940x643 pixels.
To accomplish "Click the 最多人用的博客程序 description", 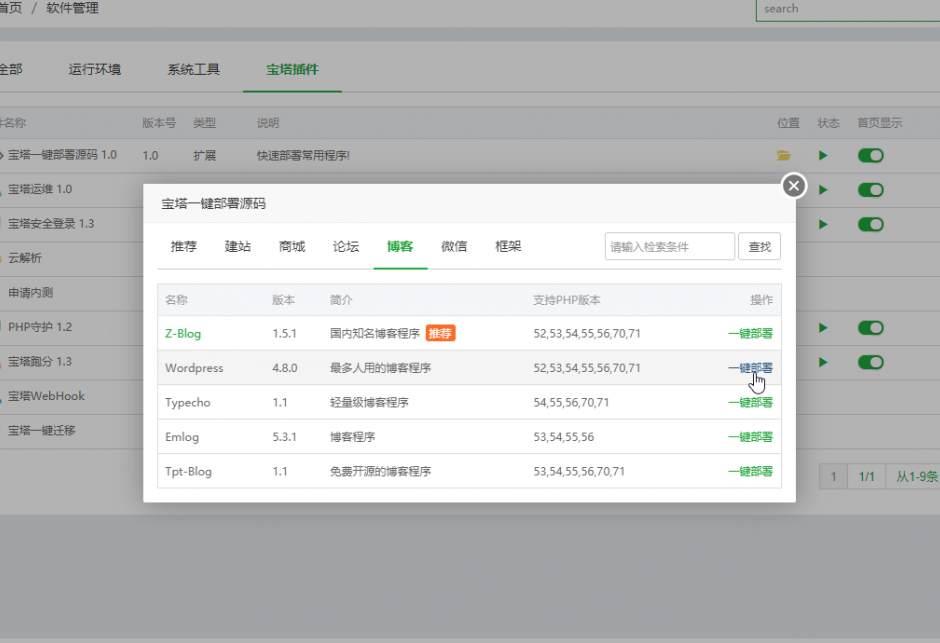I will tap(380, 368).
